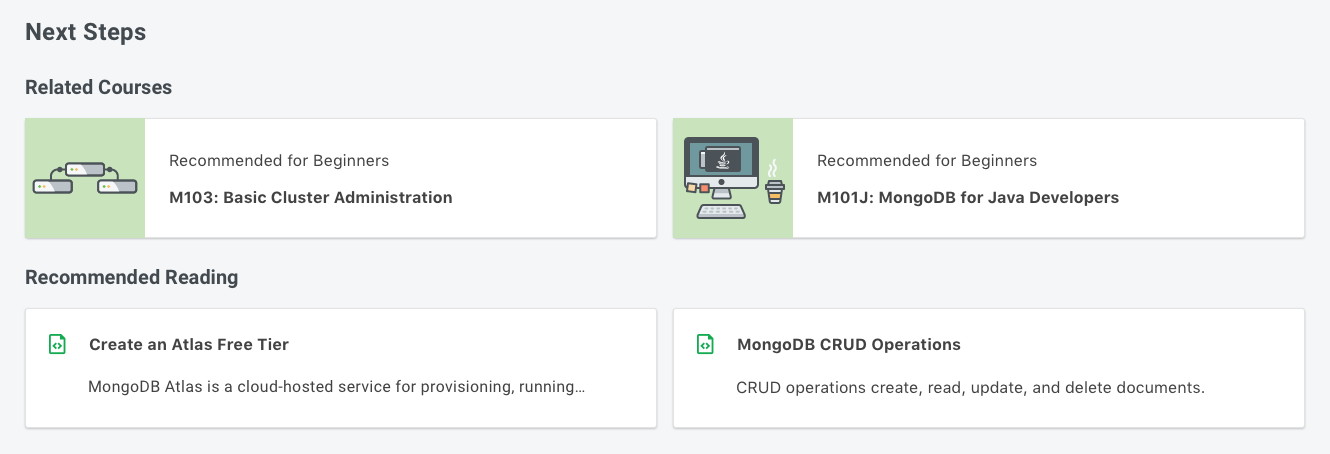
Task: Click the code document icon beside Atlas Free Tier
Action: tap(58, 344)
